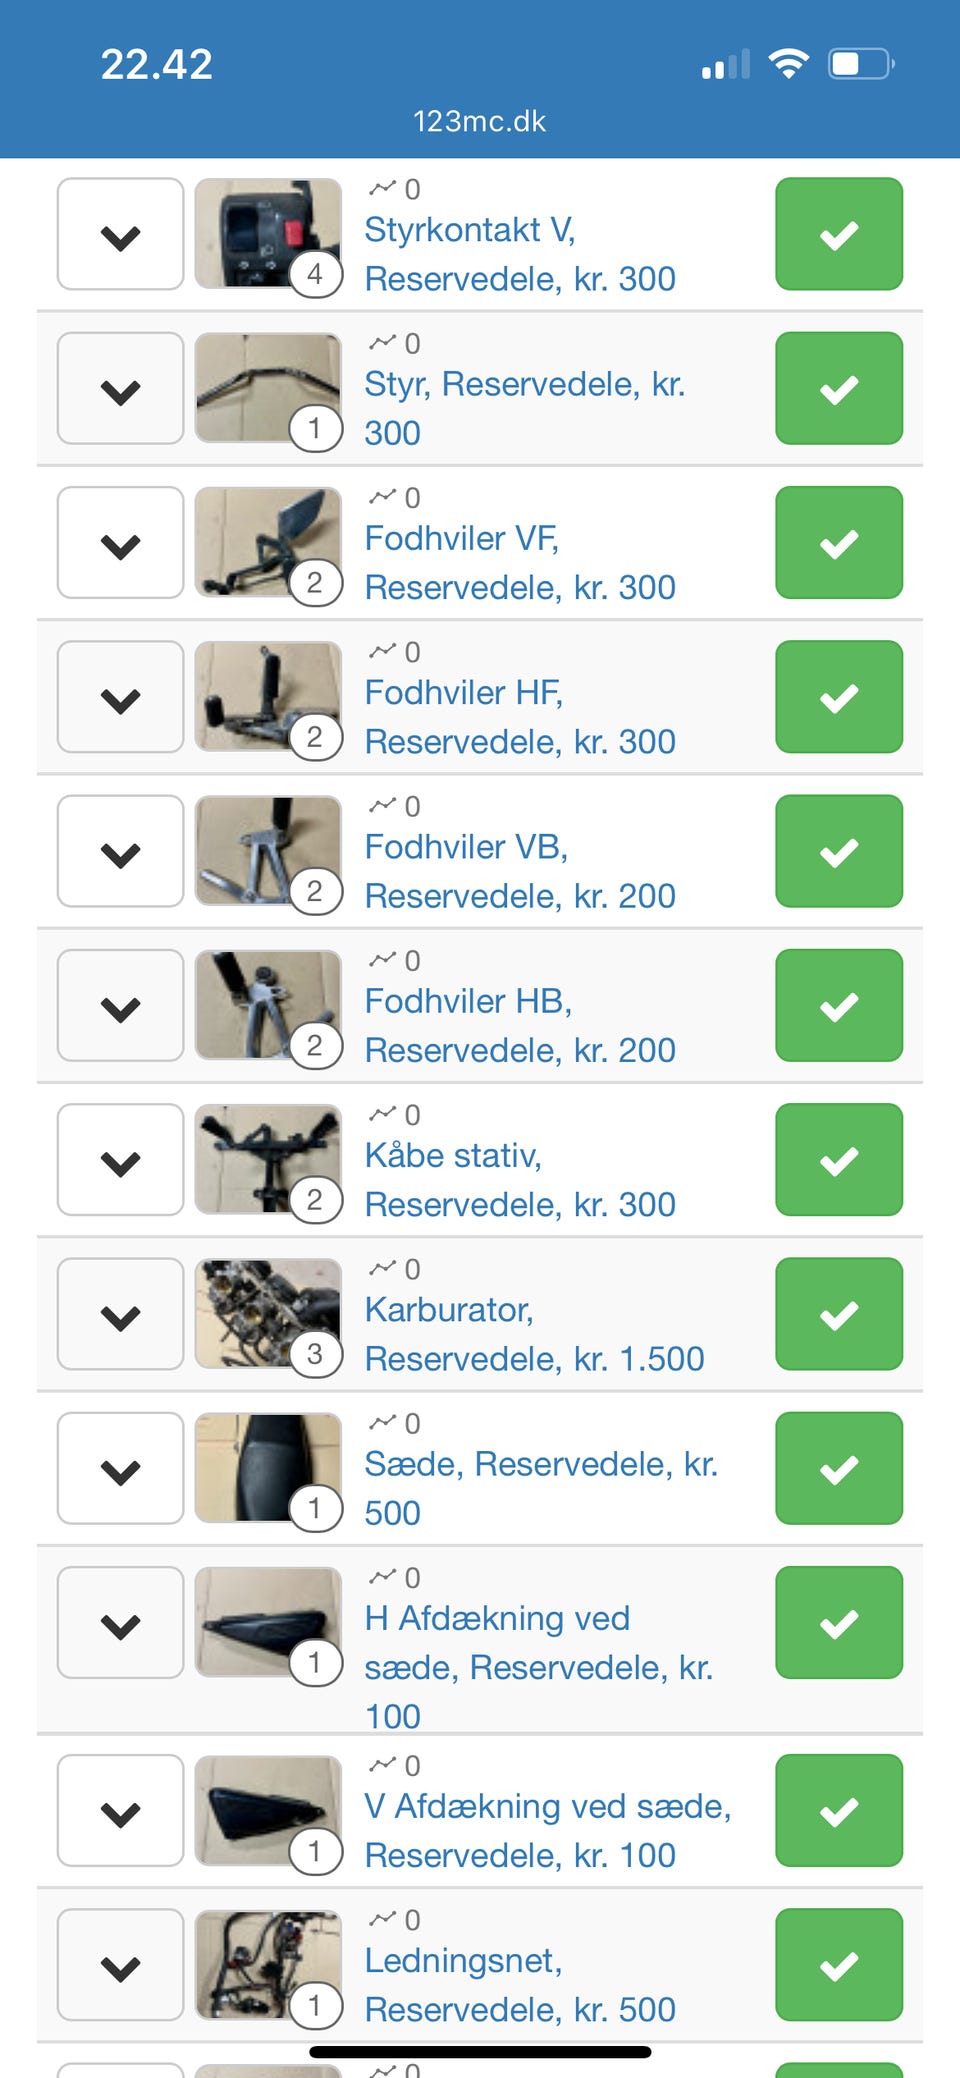Expand the dropdown for Fodhviler VF listing
The height and width of the screenshot is (2078, 960).
[120, 543]
